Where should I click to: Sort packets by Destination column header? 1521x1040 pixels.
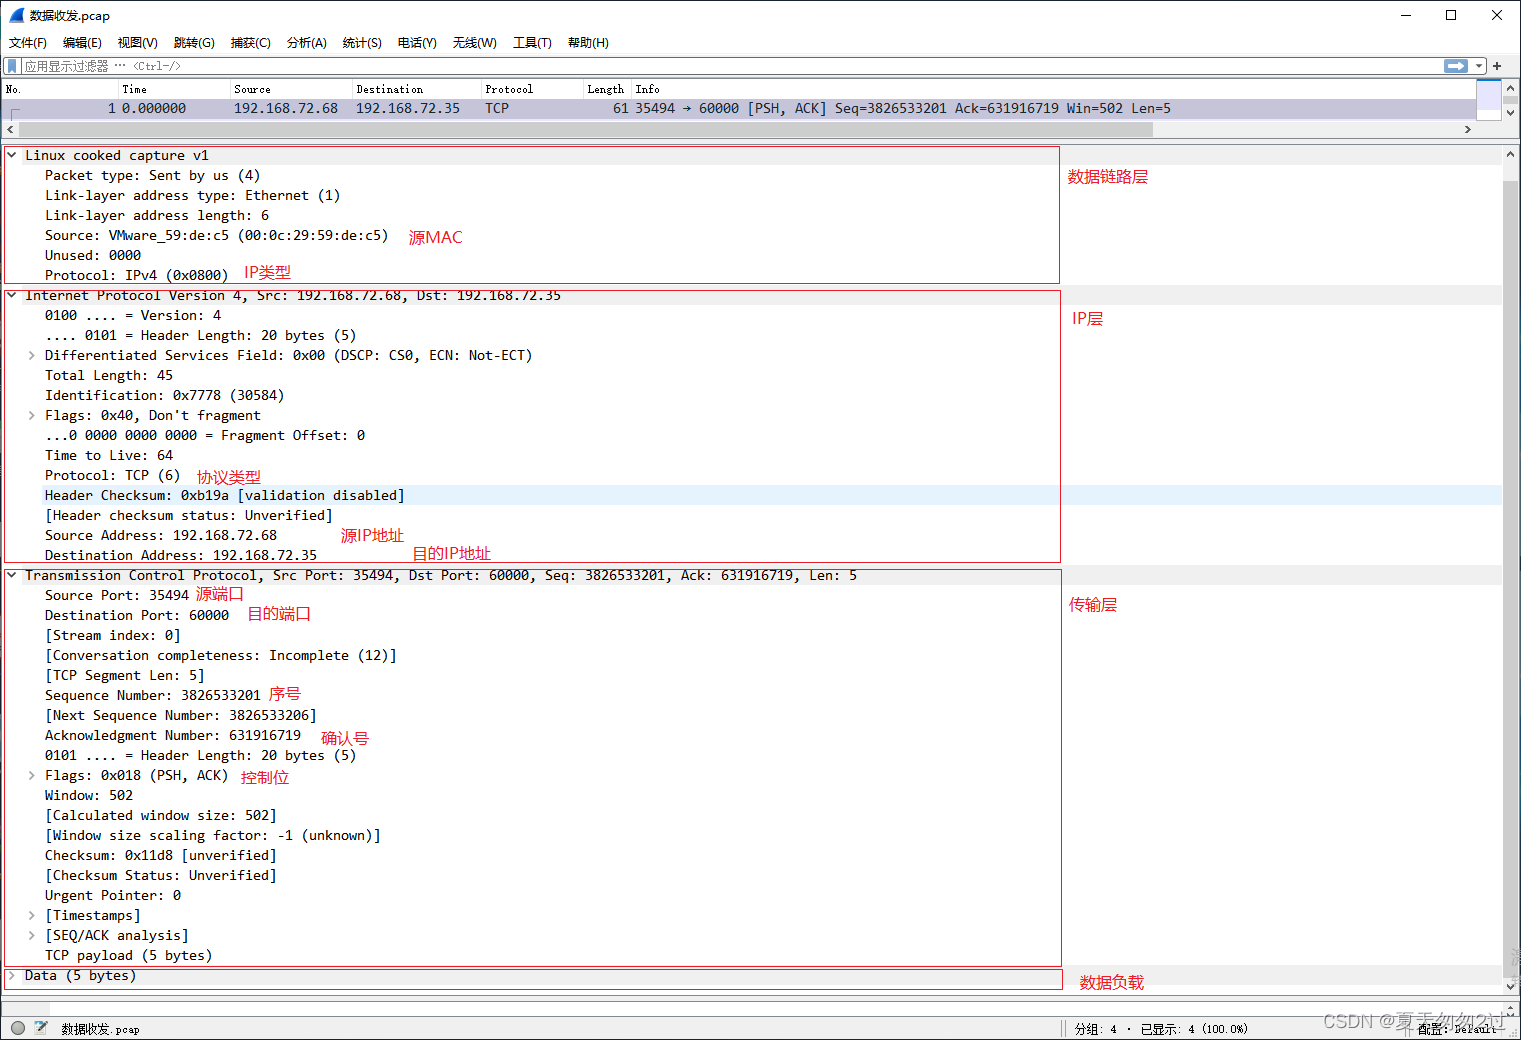tap(417, 89)
